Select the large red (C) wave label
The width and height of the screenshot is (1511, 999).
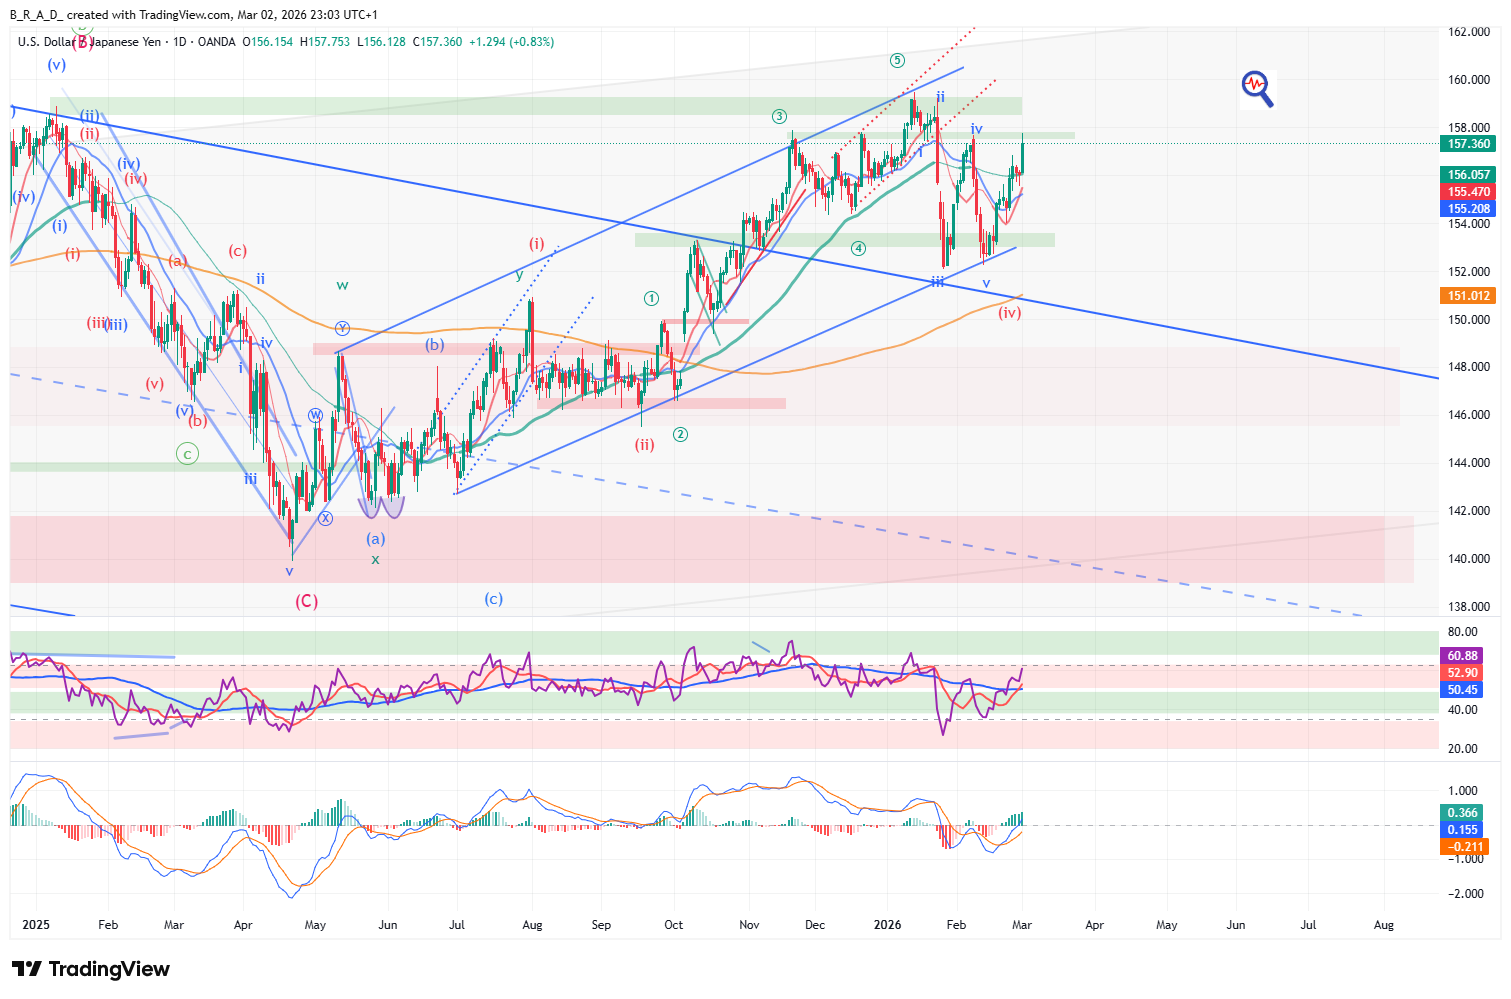pyautogui.click(x=306, y=601)
